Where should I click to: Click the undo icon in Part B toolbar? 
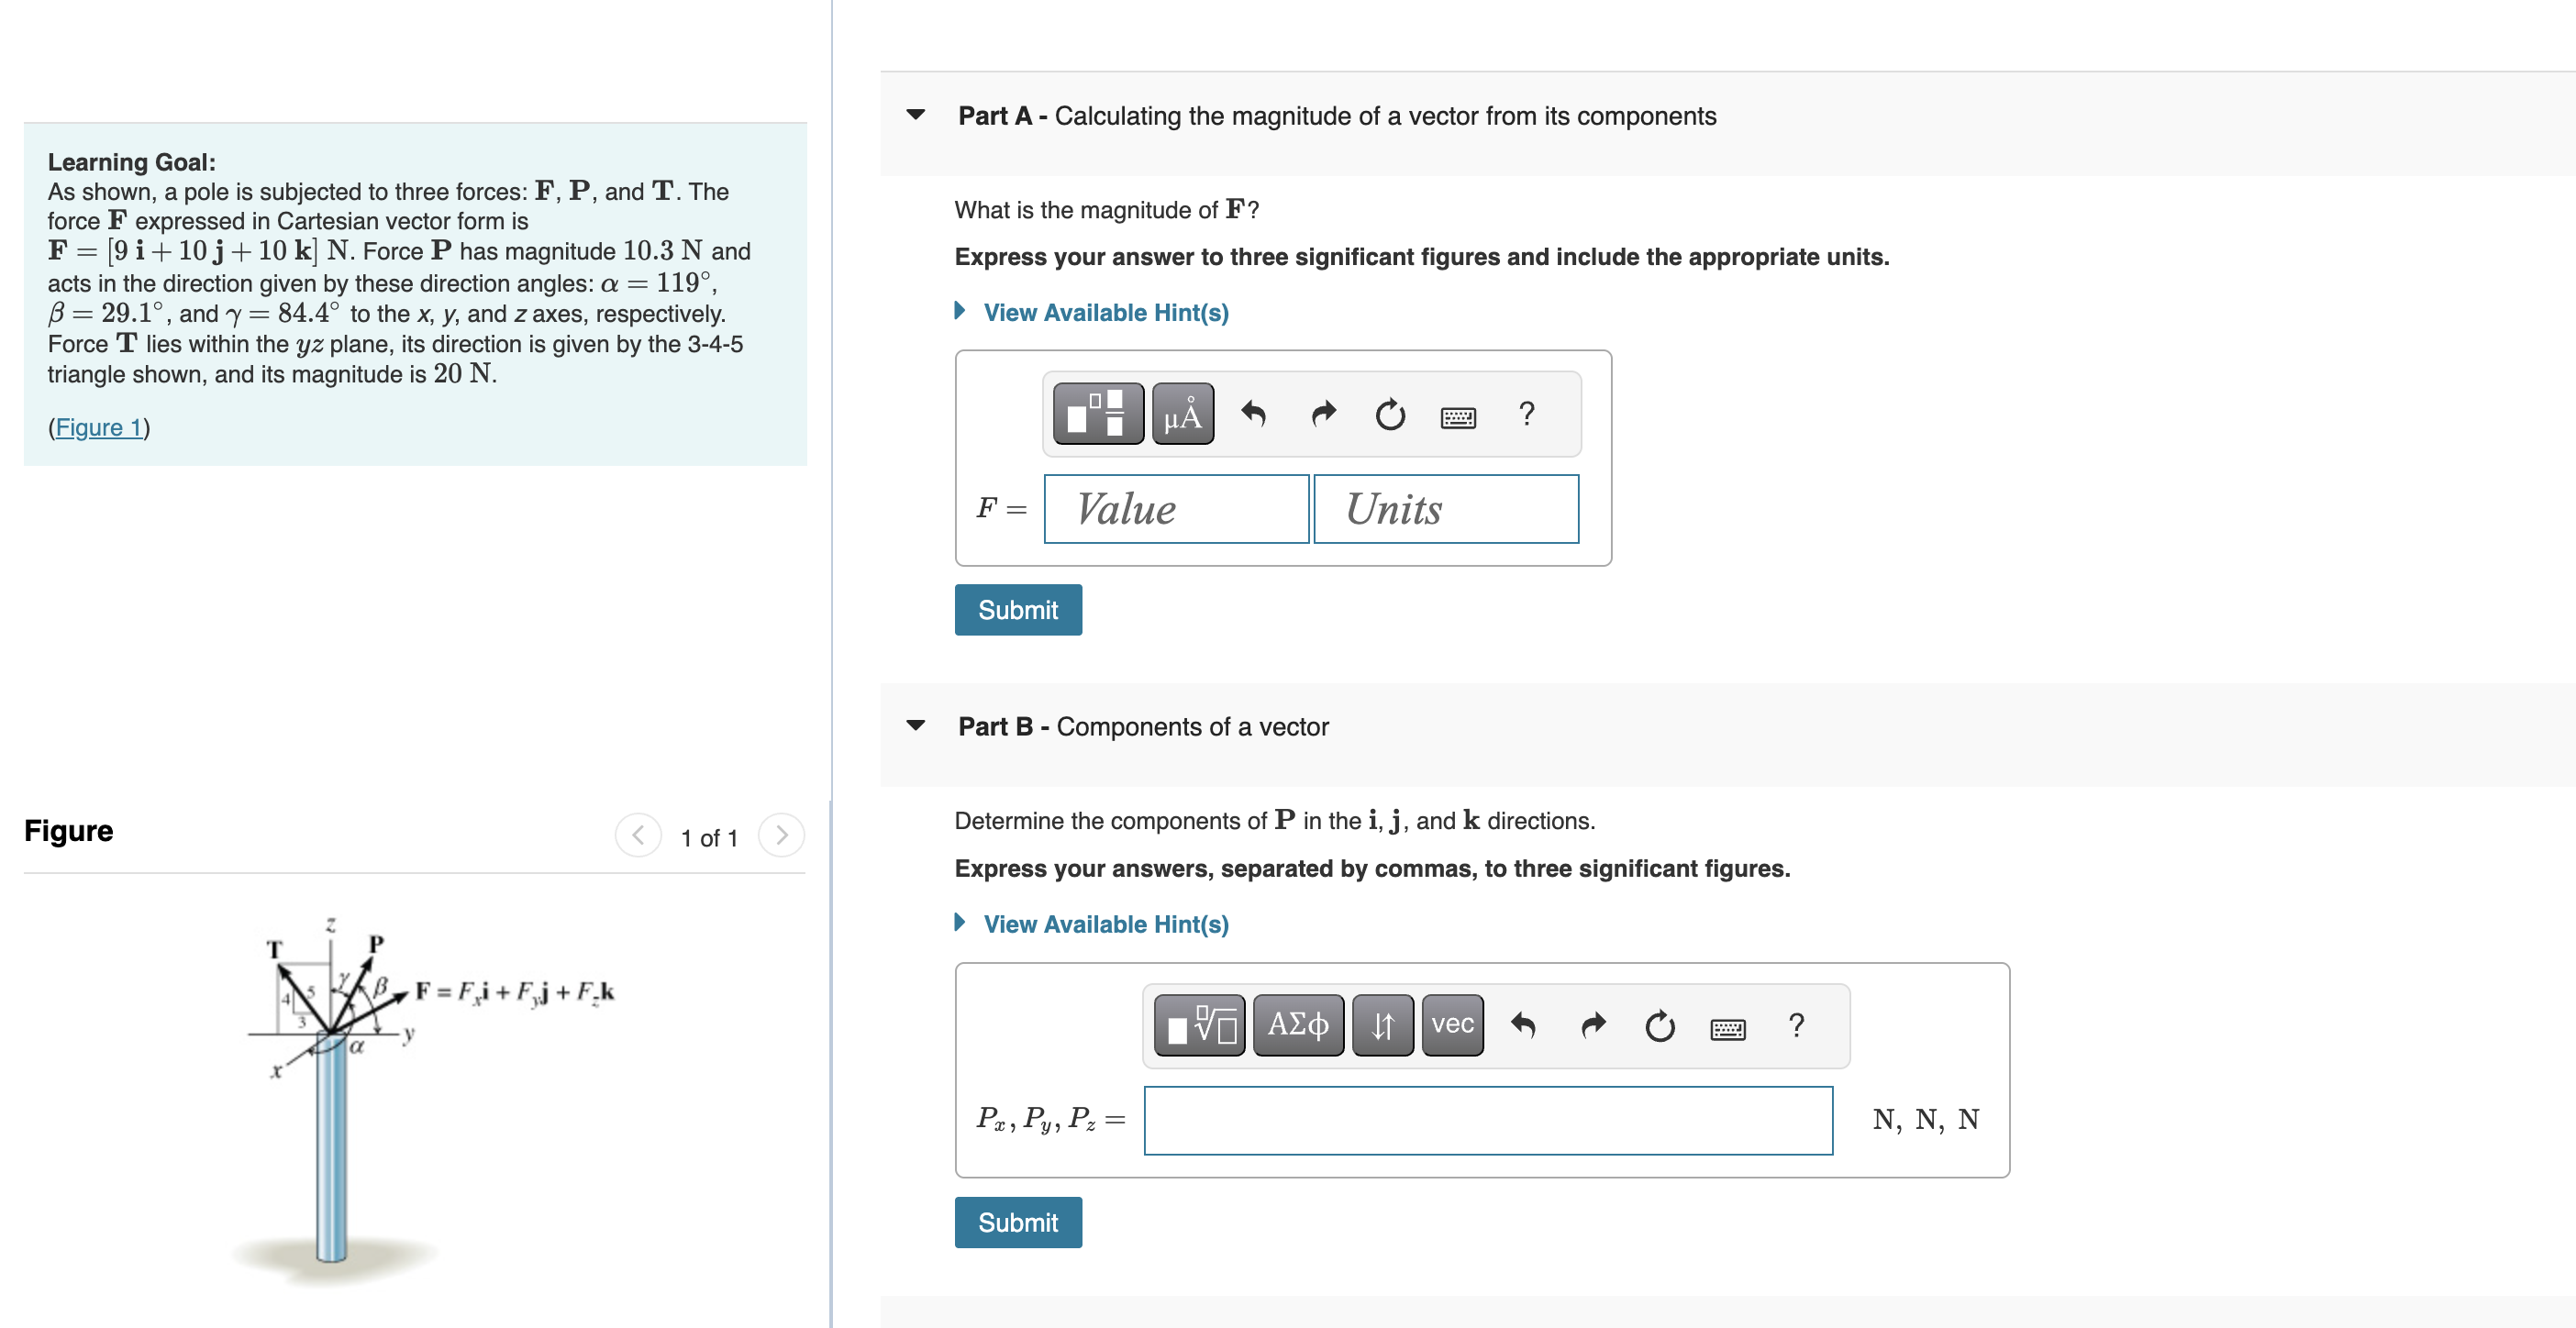coord(1526,1025)
